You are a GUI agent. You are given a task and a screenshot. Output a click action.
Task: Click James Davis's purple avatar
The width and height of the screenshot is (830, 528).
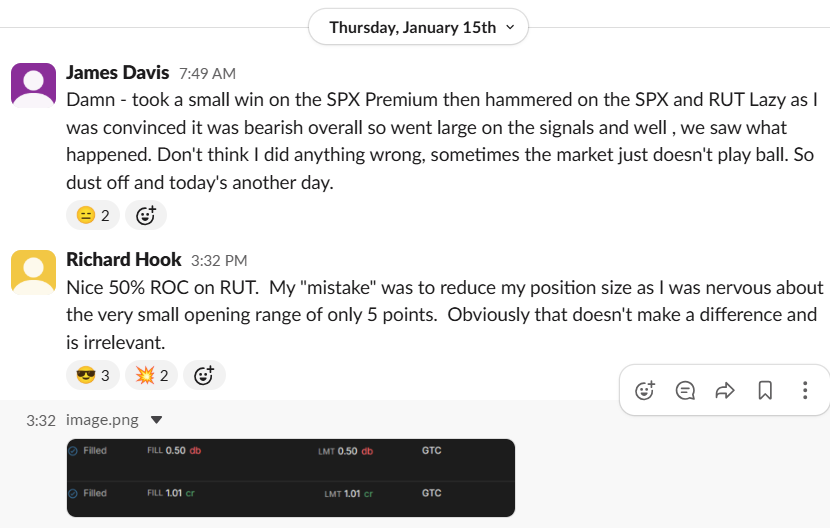tap(33, 84)
